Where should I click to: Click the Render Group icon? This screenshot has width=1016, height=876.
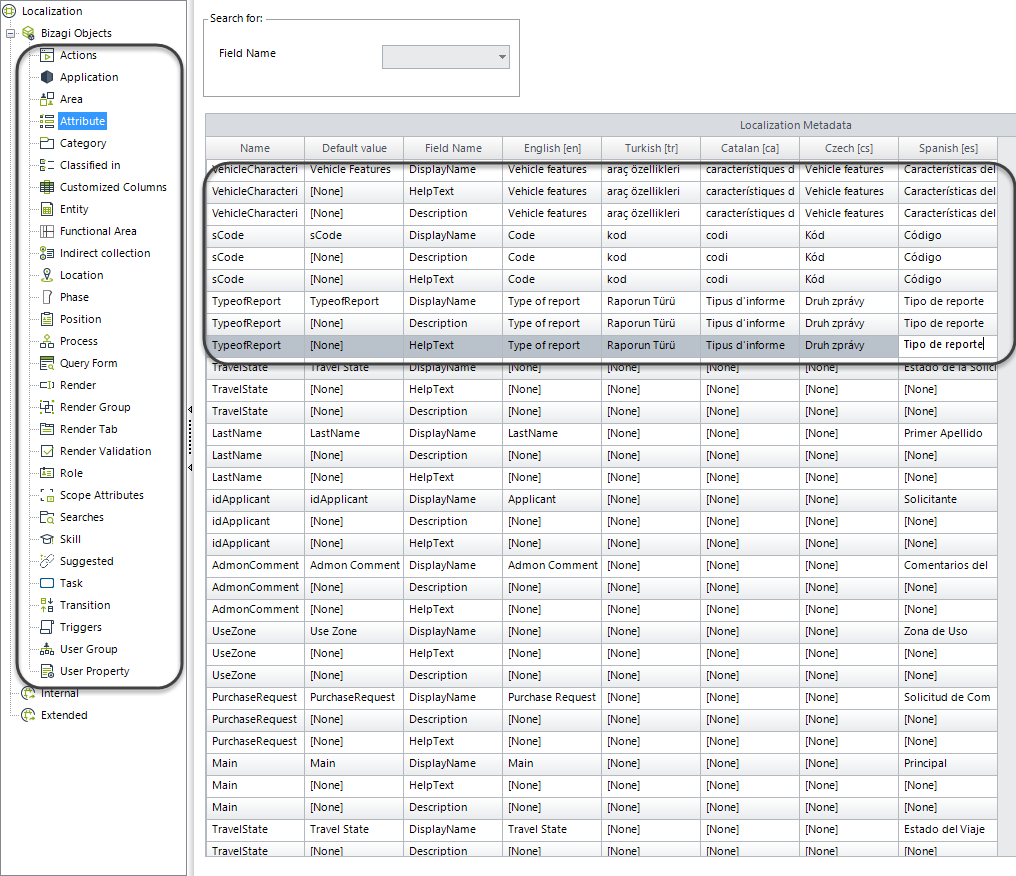tap(47, 408)
